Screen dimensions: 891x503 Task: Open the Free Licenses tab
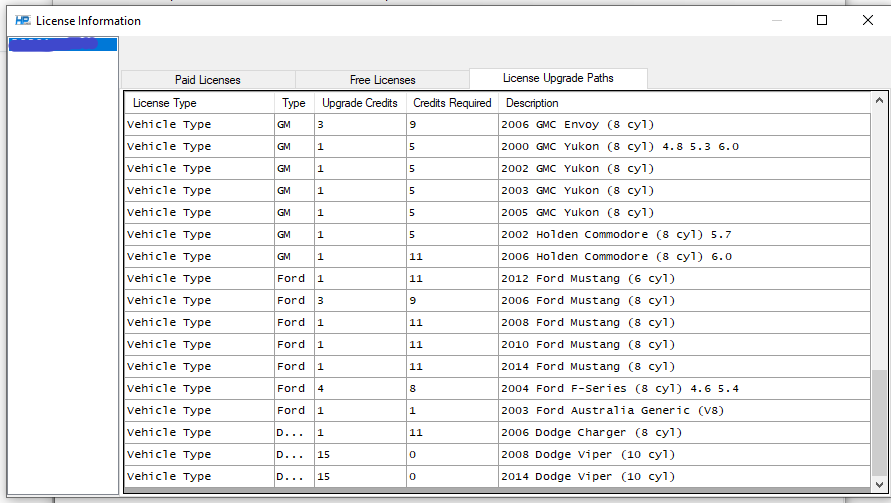pos(382,80)
